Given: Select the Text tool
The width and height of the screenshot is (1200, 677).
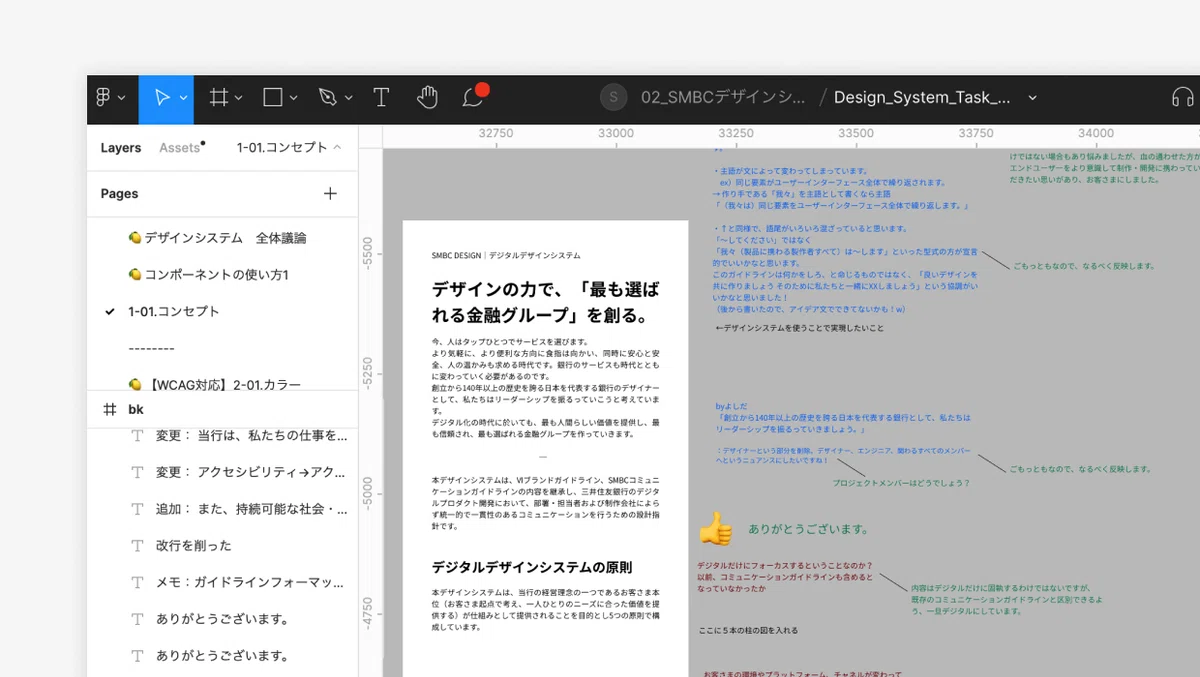Looking at the screenshot, I should pyautogui.click(x=381, y=97).
